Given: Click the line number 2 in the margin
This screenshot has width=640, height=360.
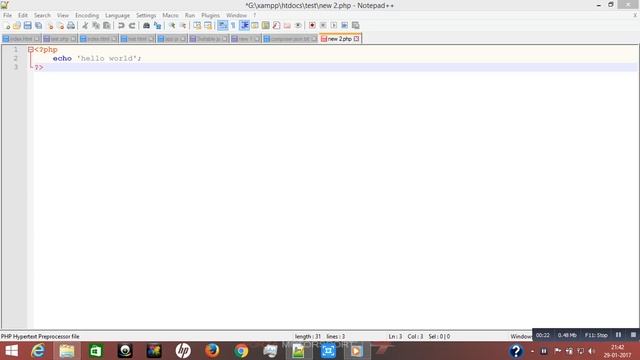Looking at the screenshot, I should 16,58.
